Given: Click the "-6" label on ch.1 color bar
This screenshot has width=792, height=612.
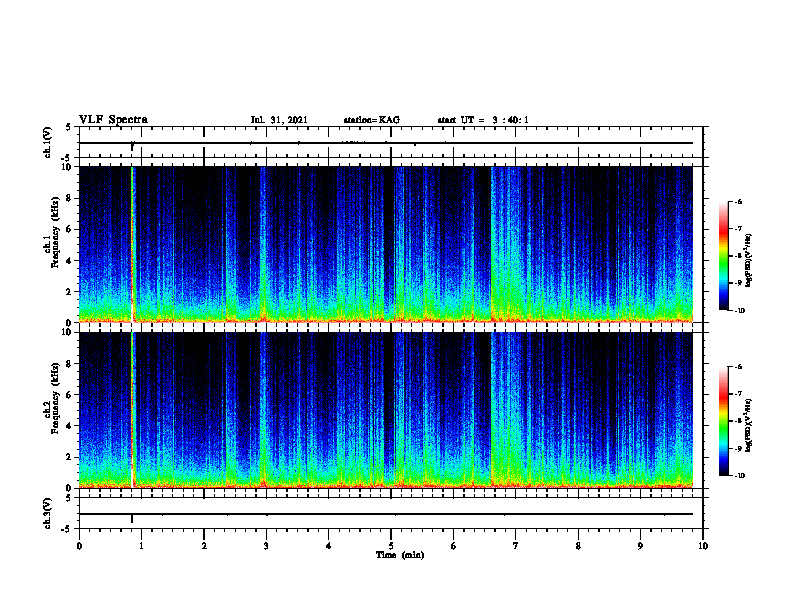Looking at the screenshot, I should tap(738, 201).
